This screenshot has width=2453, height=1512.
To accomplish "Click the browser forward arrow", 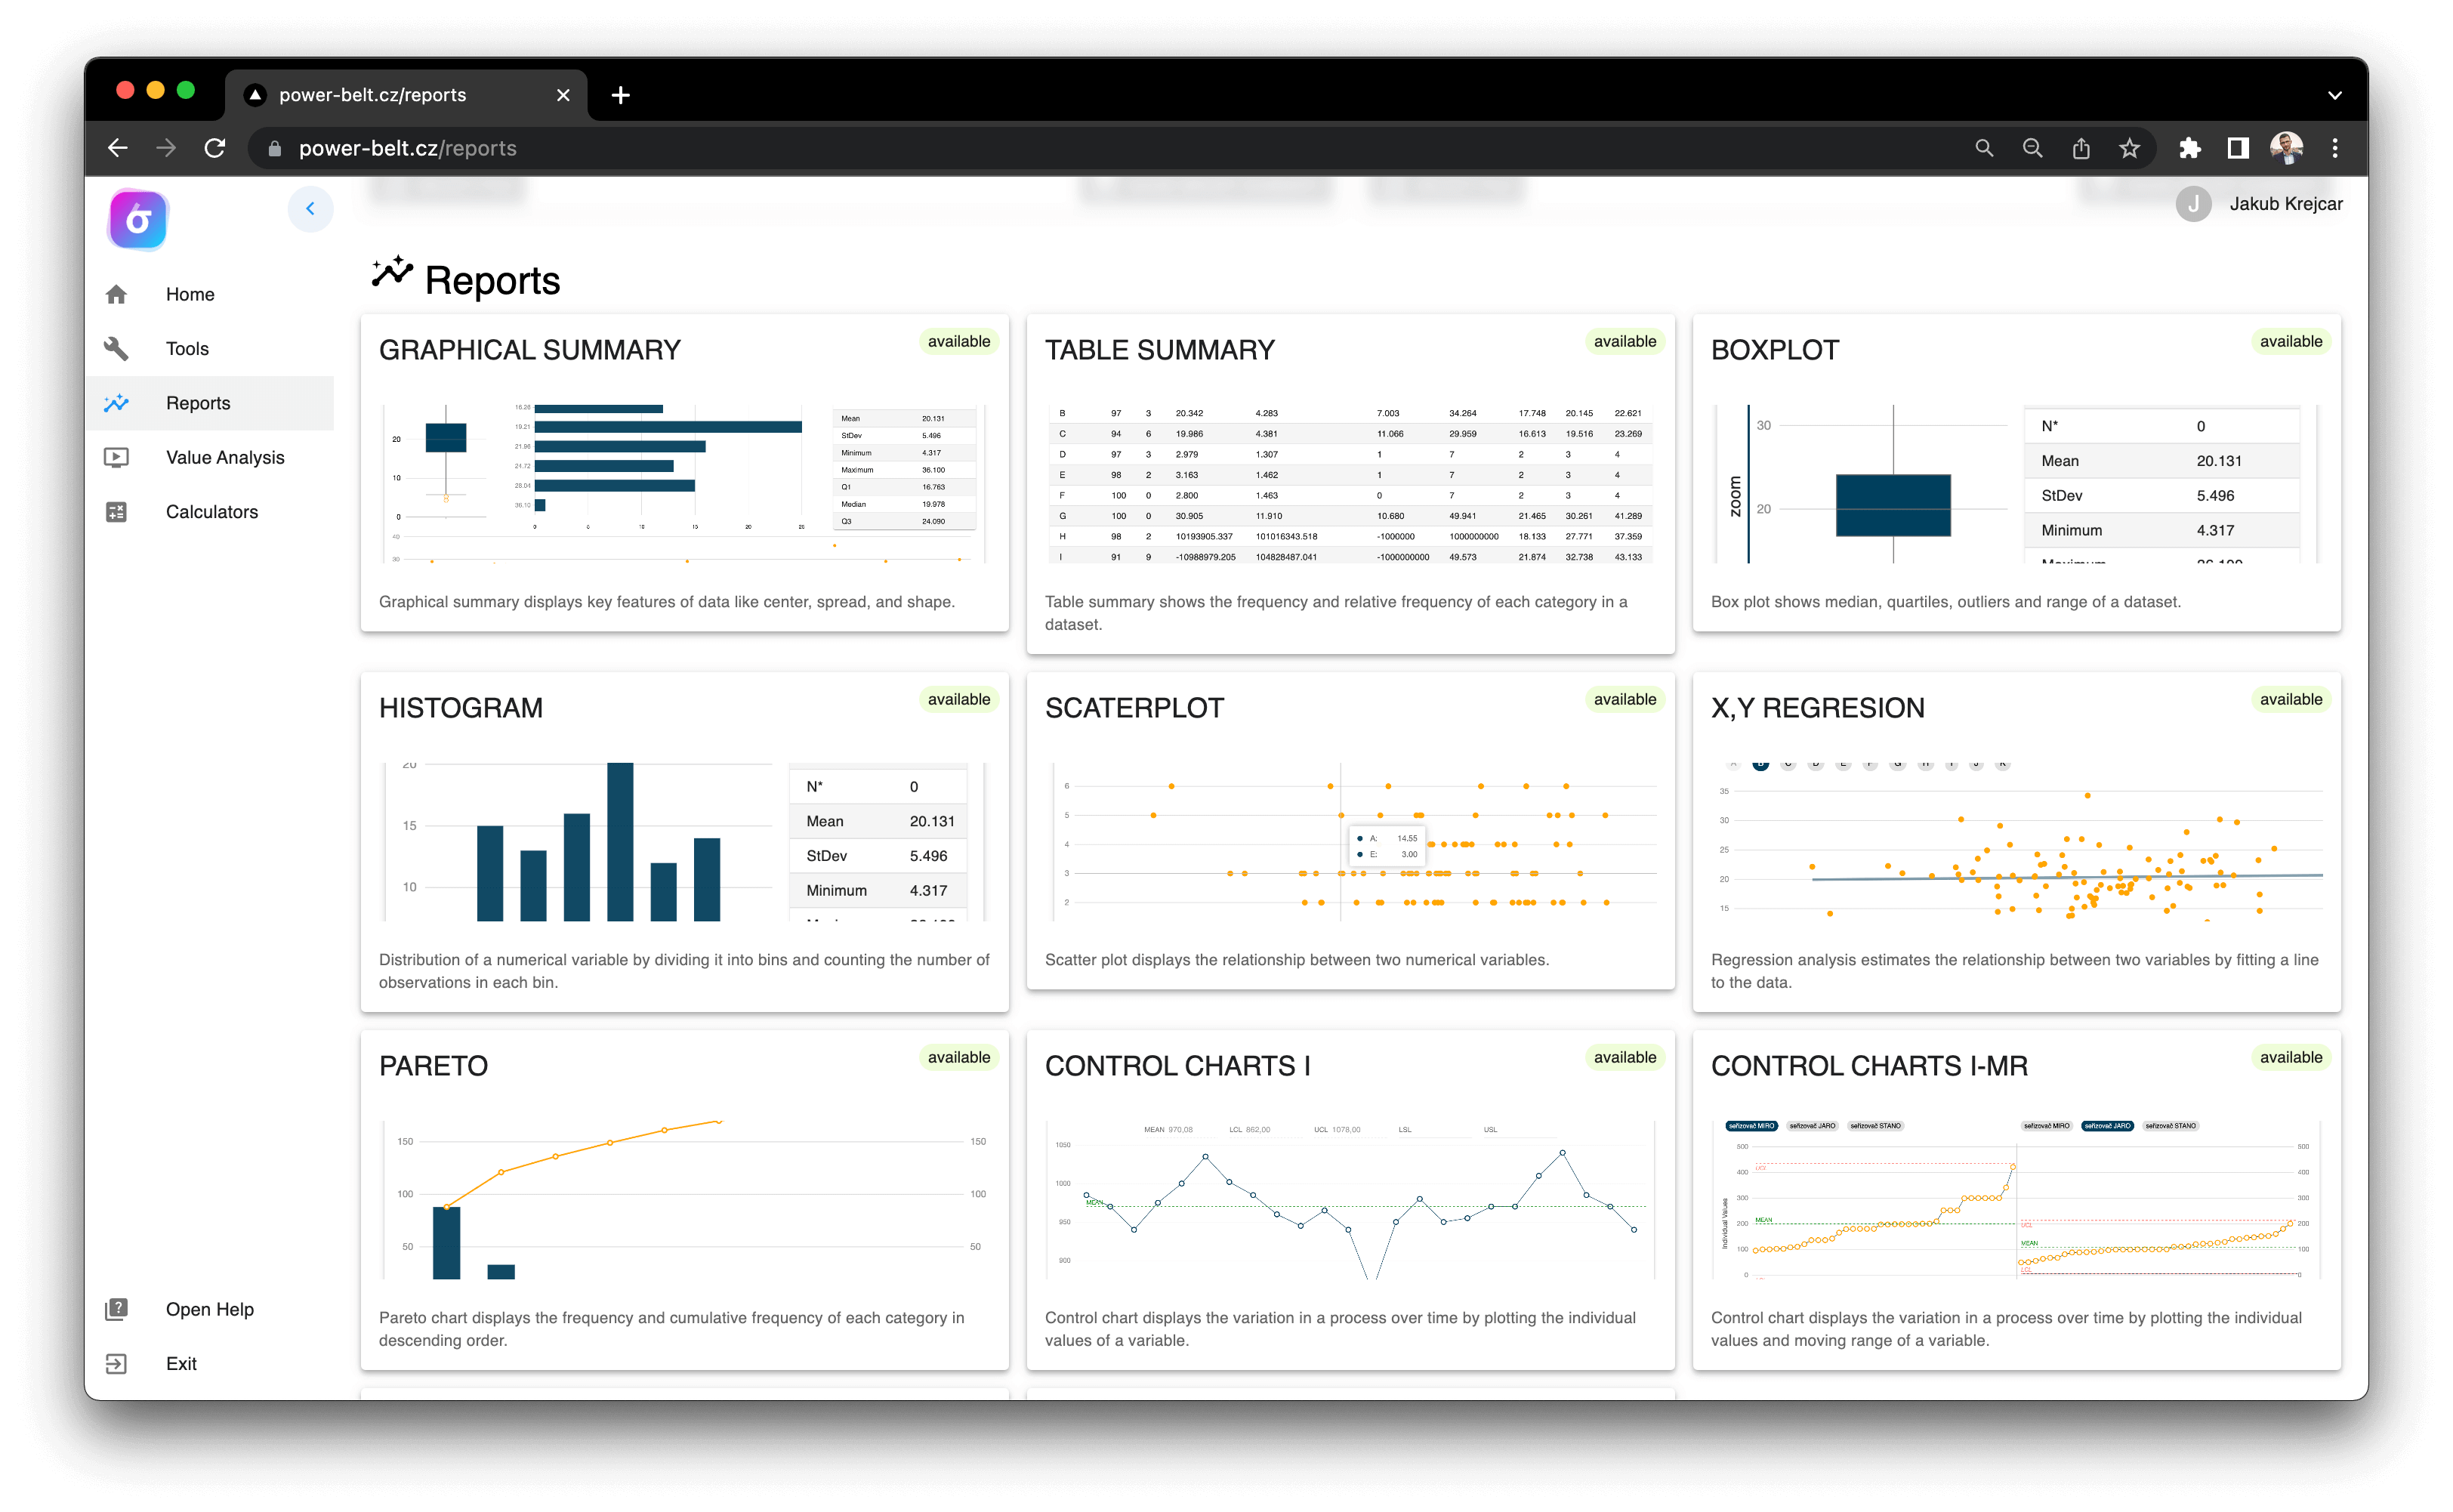I will [x=166, y=148].
